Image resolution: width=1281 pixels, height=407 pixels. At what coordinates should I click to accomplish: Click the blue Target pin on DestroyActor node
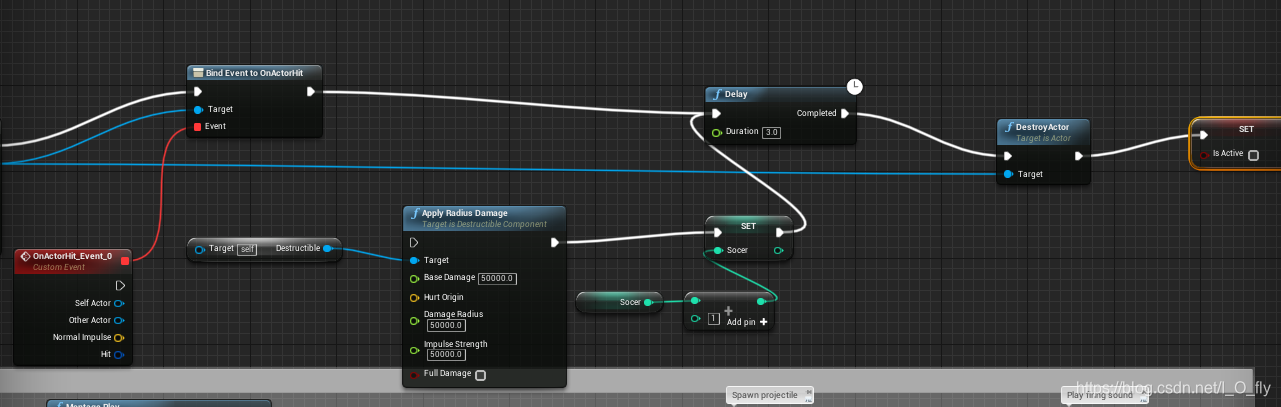[x=1008, y=174]
